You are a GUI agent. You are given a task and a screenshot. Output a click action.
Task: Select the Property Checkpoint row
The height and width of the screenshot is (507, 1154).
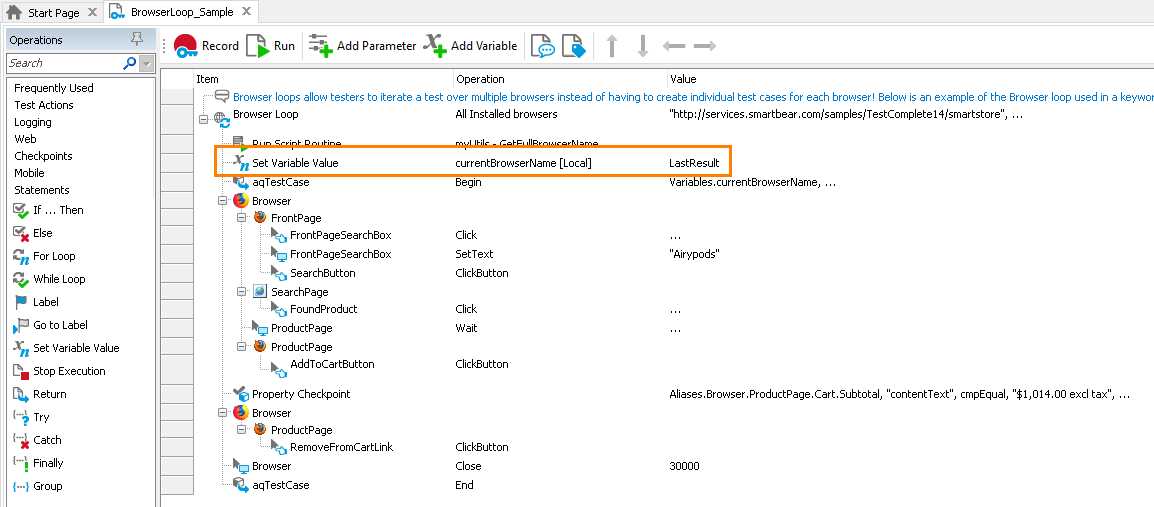coord(300,394)
